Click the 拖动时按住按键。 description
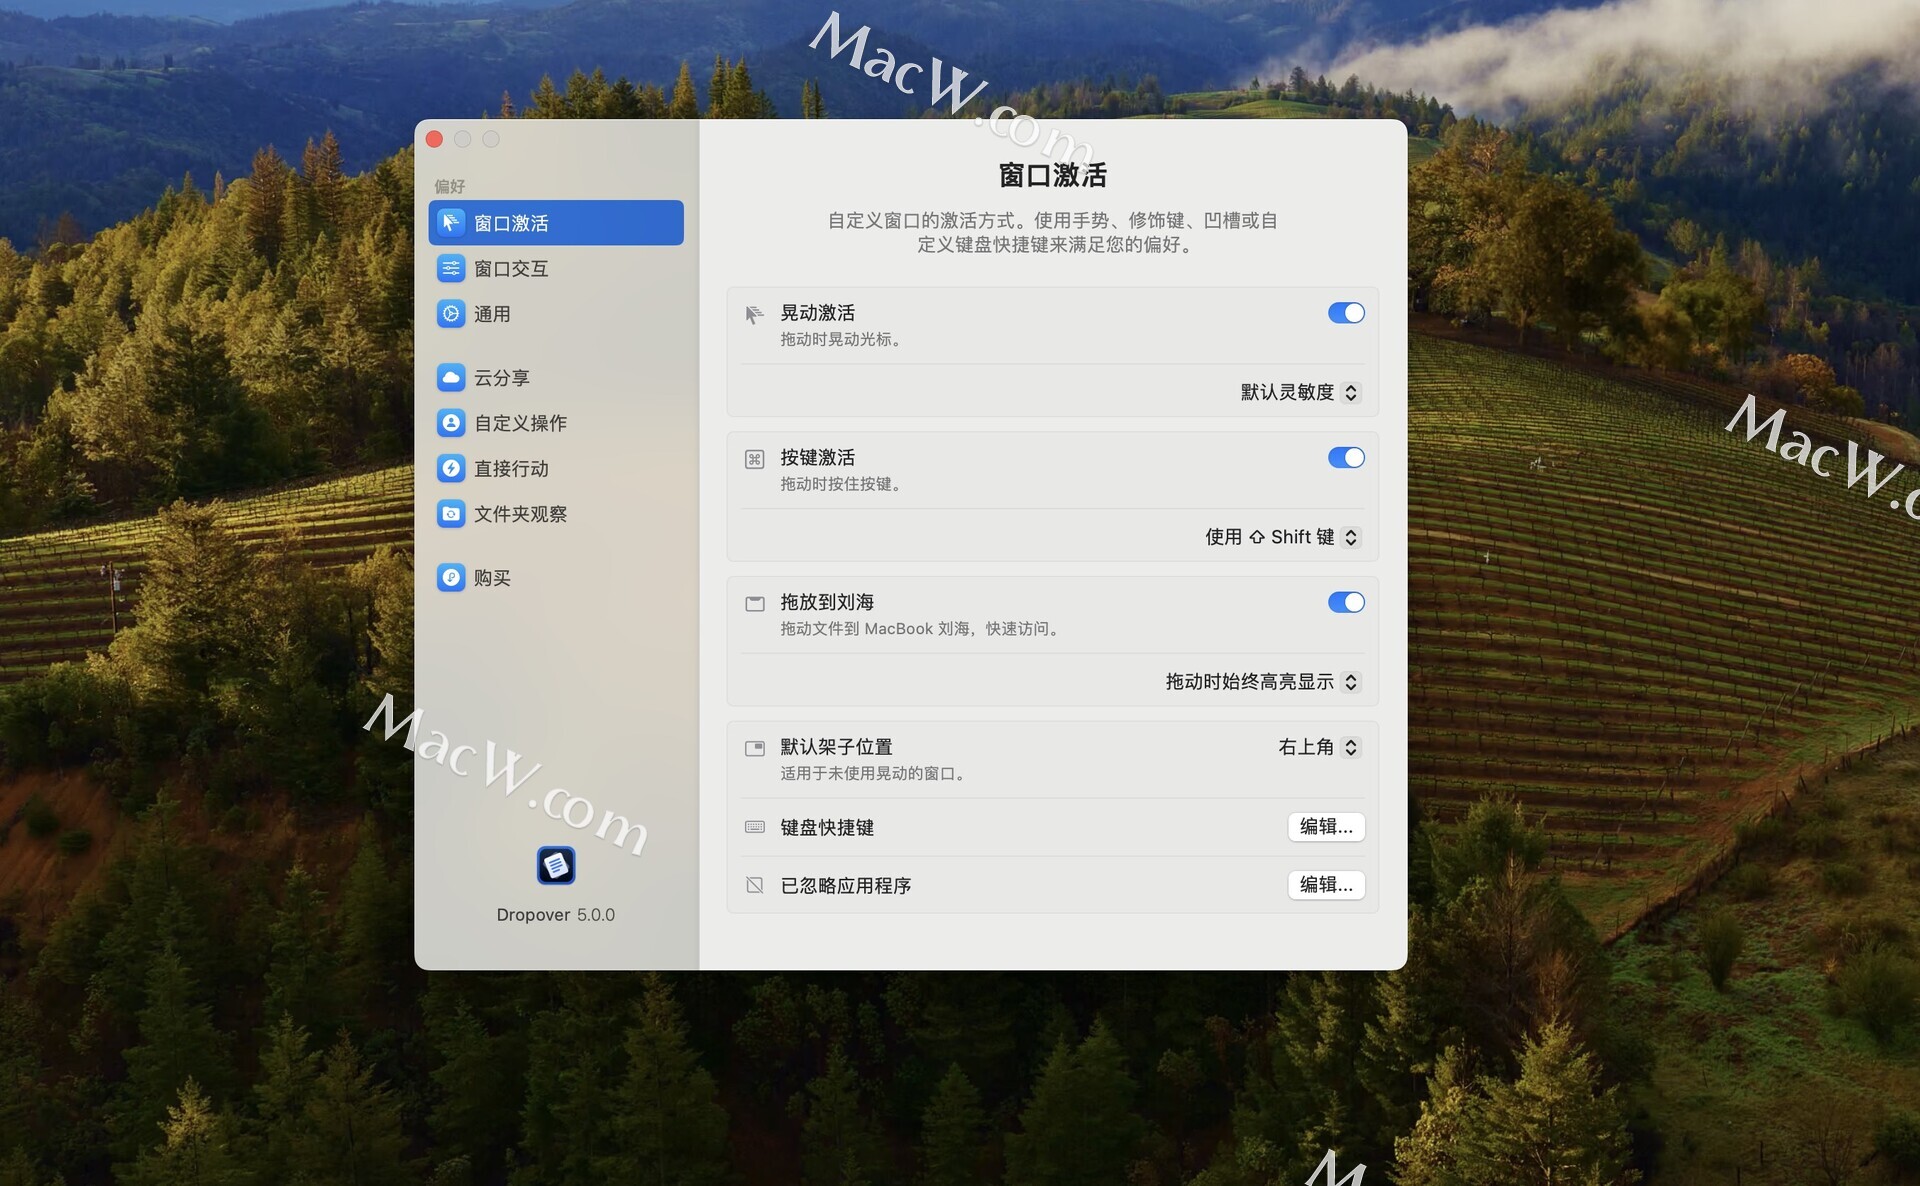 tap(843, 484)
